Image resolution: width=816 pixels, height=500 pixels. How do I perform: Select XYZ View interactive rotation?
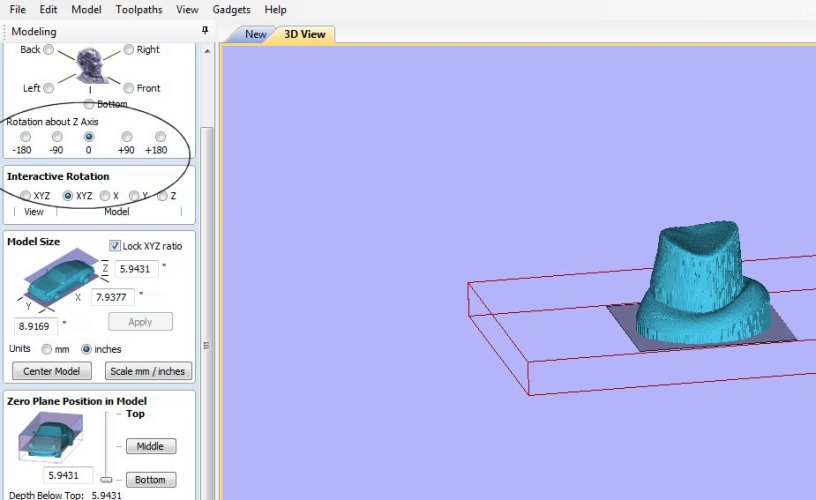pos(25,196)
